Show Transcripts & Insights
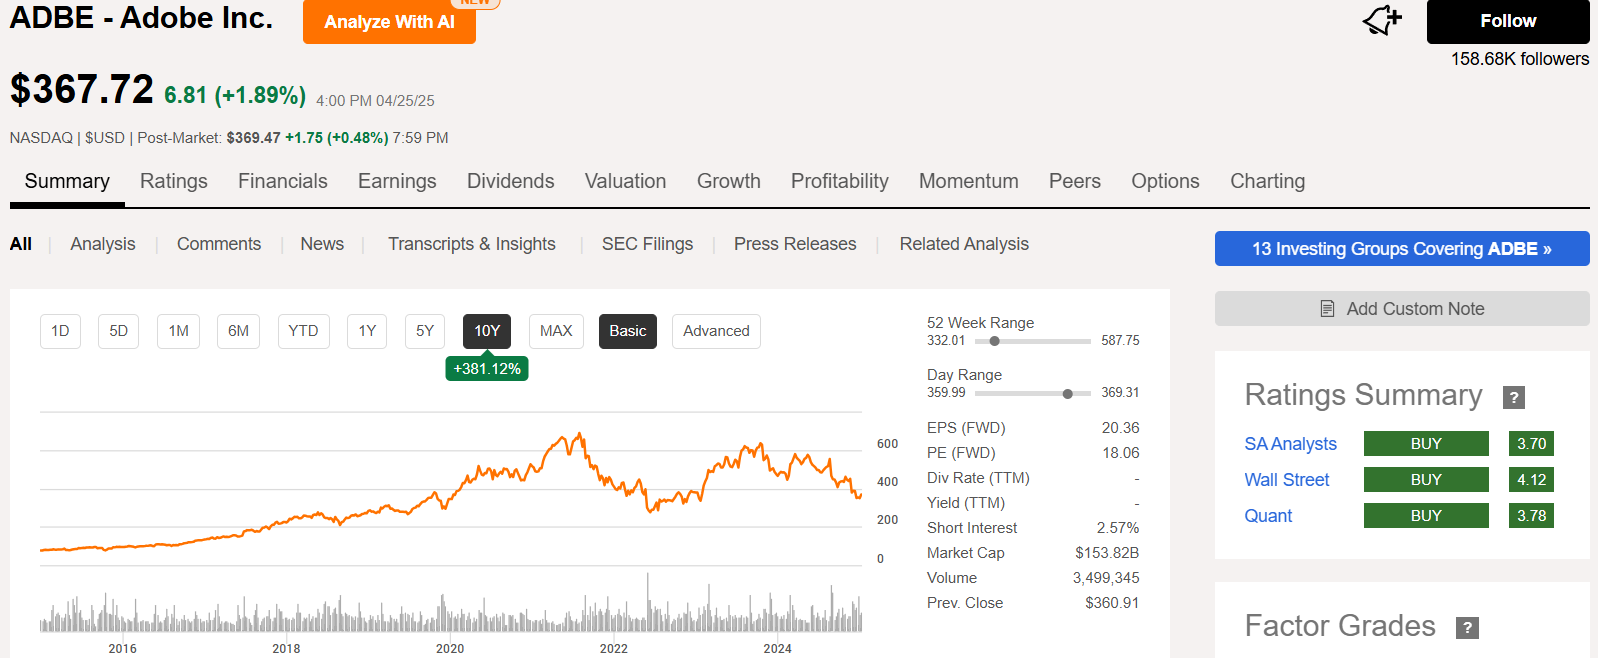 [472, 244]
